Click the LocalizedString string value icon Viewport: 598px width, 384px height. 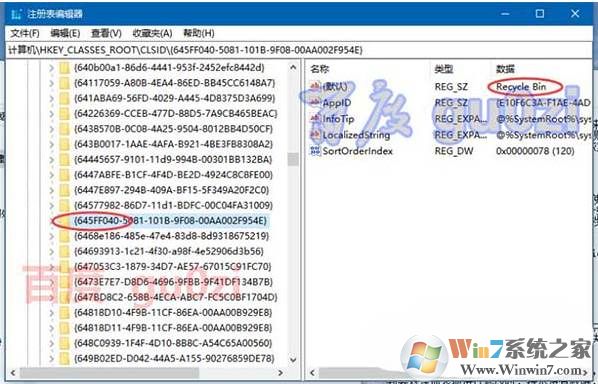[x=315, y=135]
